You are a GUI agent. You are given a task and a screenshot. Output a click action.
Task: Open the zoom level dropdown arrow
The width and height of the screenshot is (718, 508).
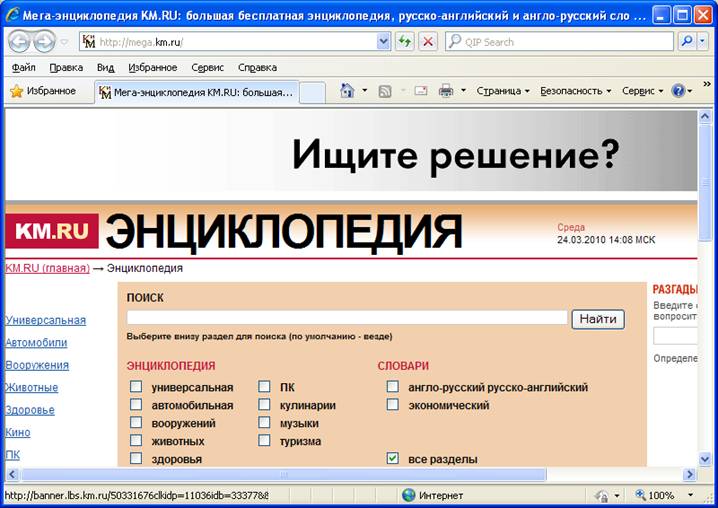[x=691, y=495]
